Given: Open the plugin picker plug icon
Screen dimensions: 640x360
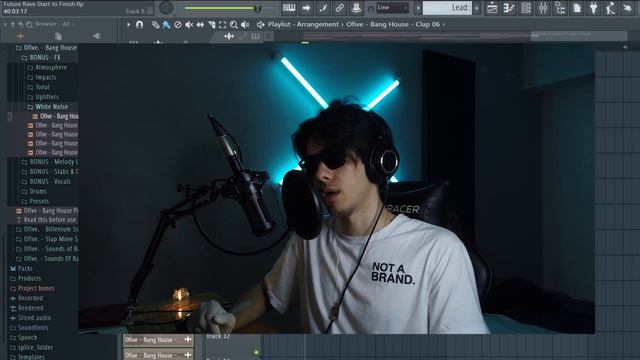Looking at the screenshot, I should point(594,8).
